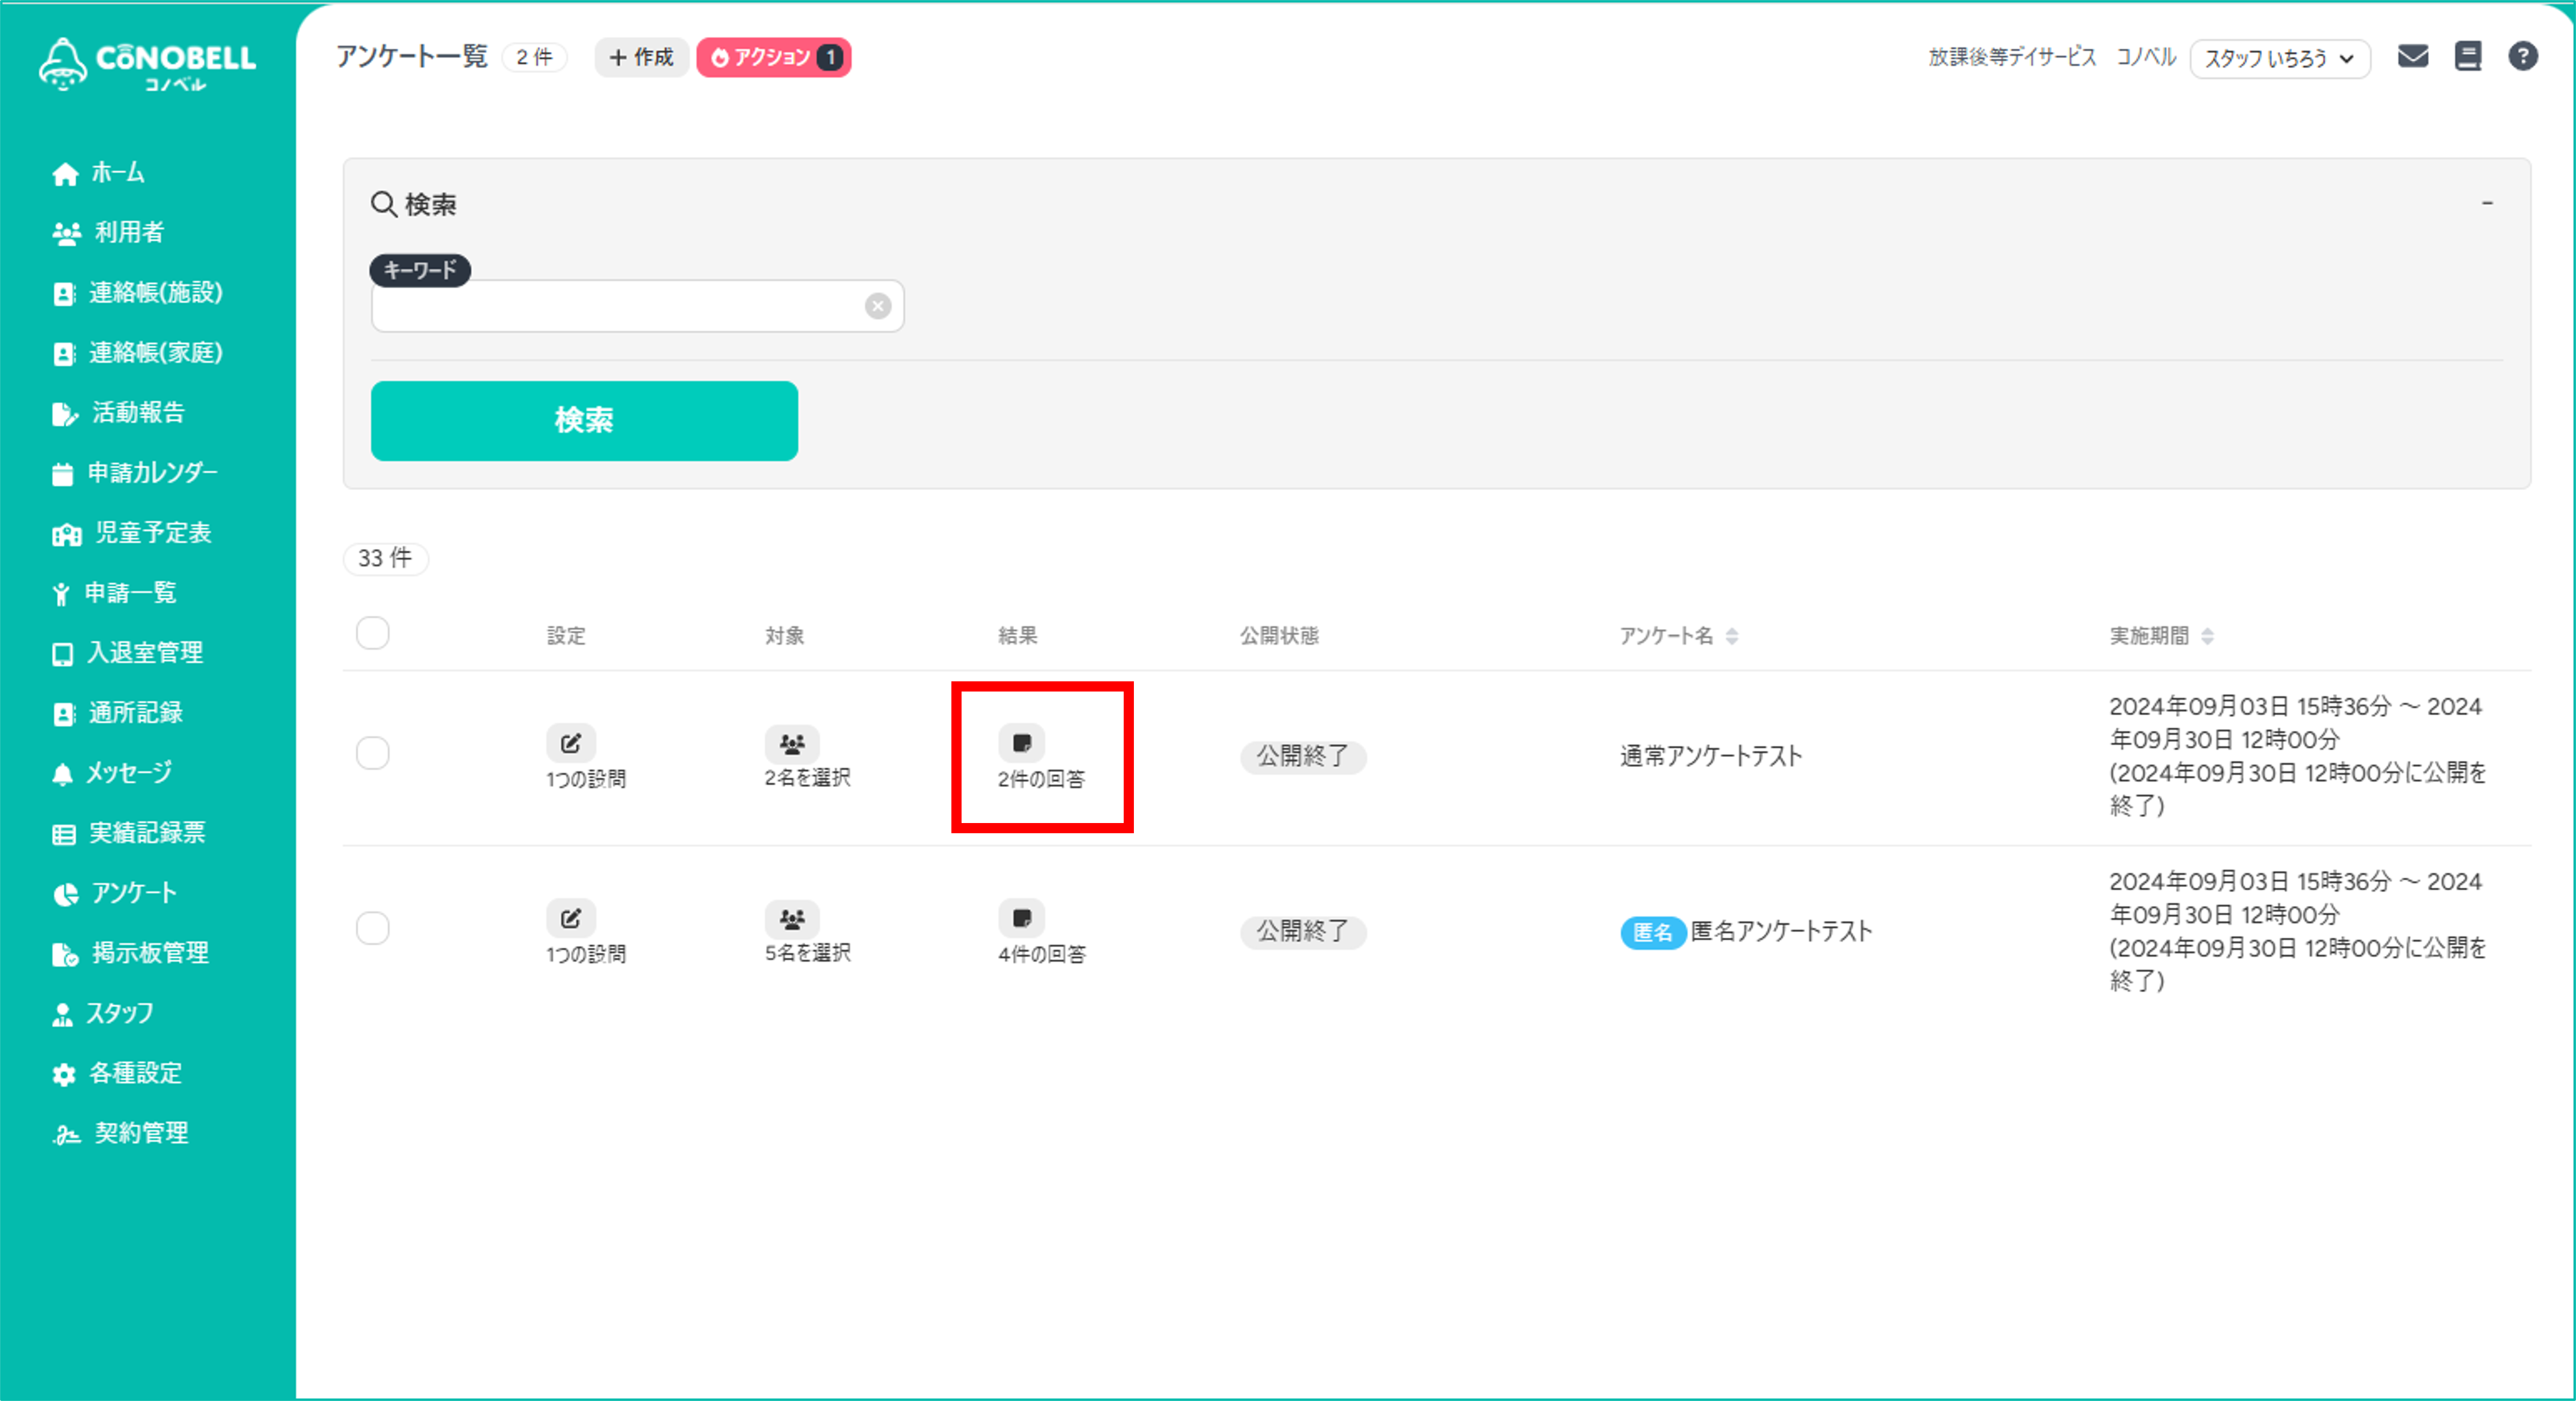Toggle the select-all header checkbox
This screenshot has height=1401, width=2576.
click(373, 634)
